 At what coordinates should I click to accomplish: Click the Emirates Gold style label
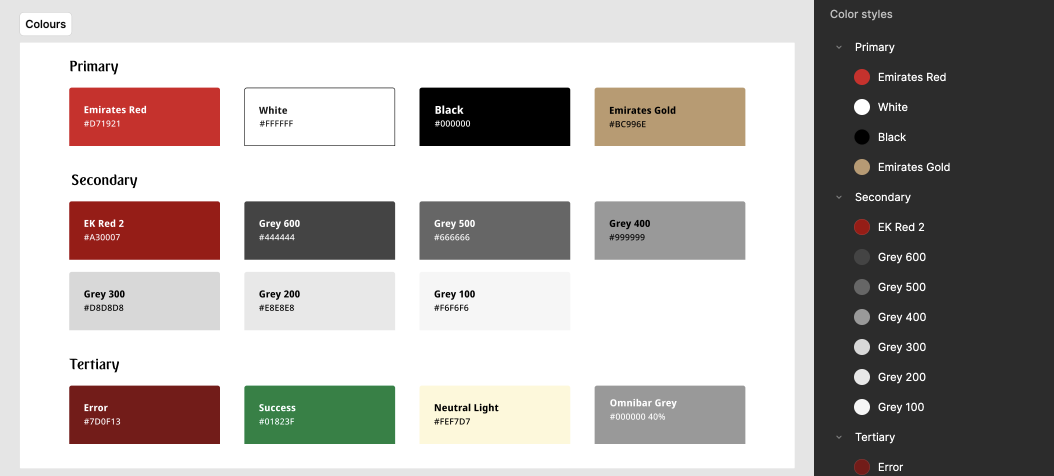pos(914,167)
